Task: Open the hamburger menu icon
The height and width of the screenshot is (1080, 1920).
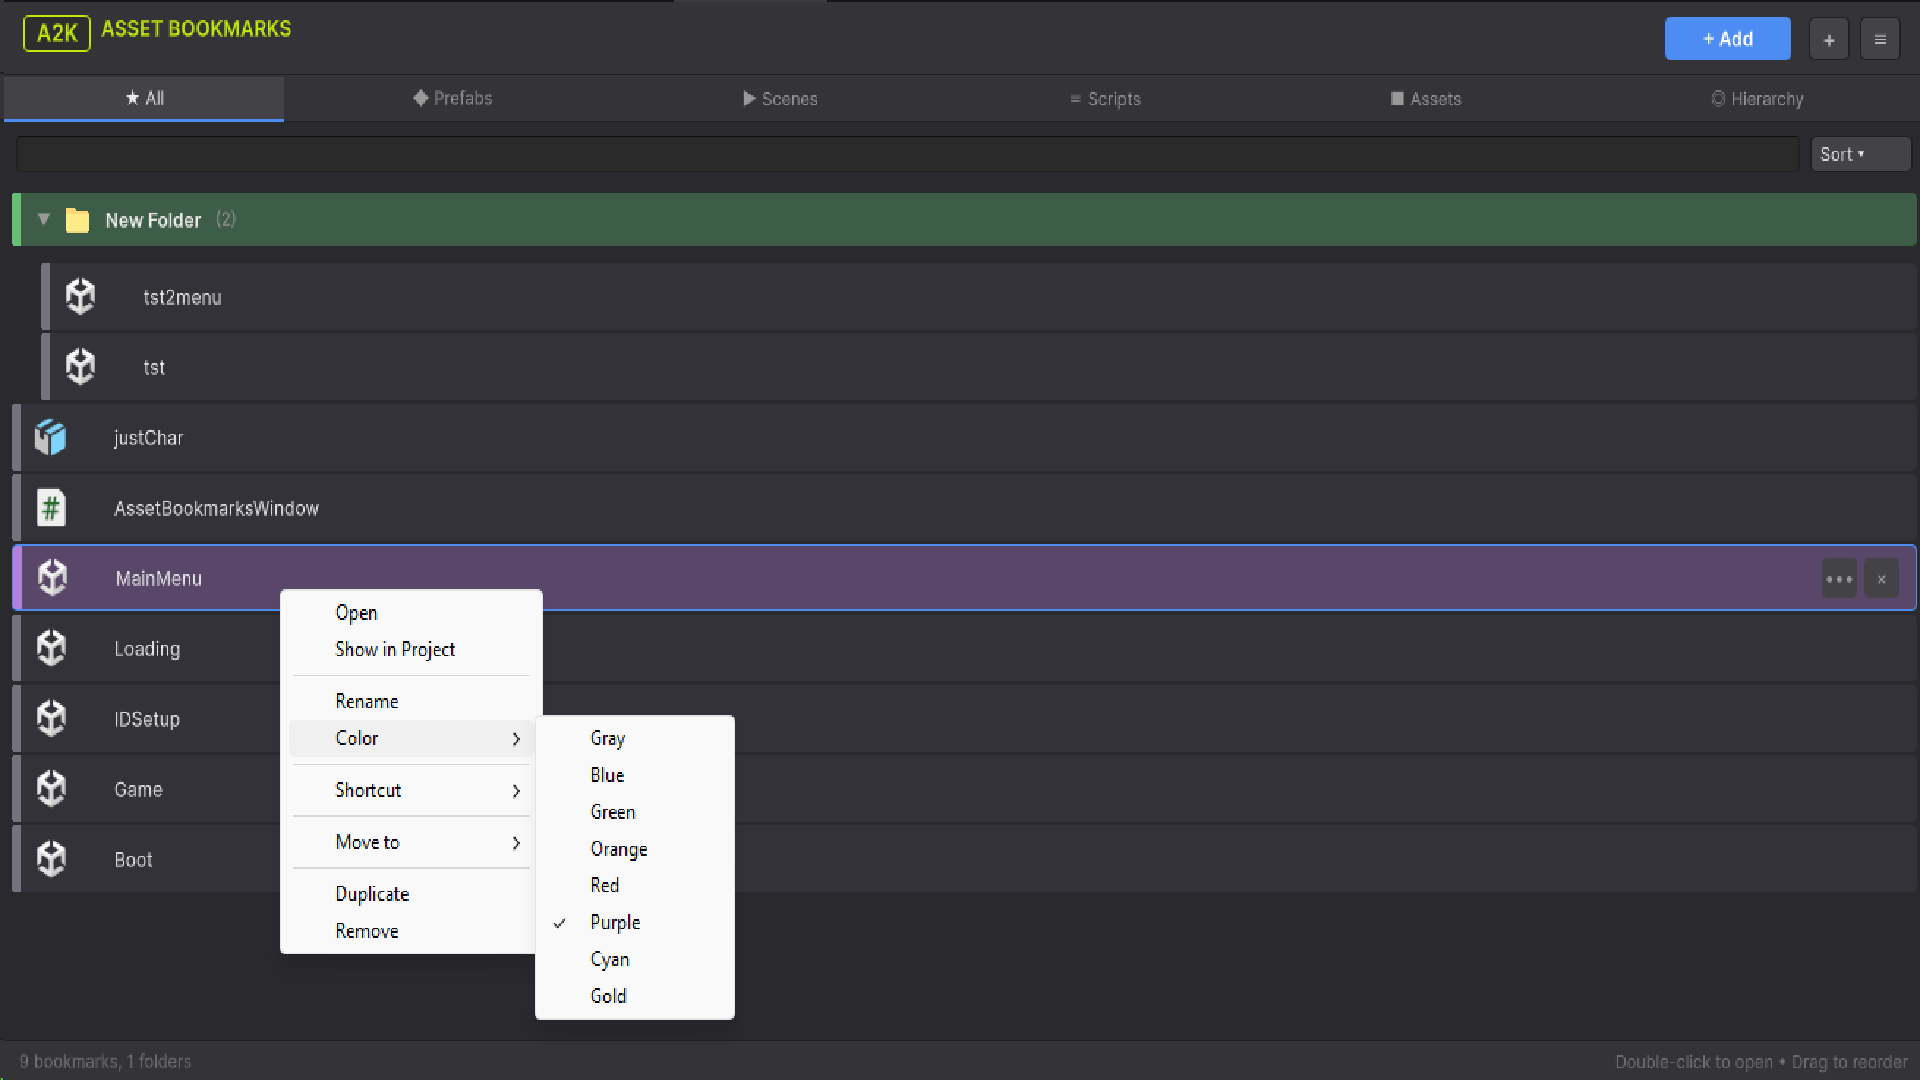Action: (x=1880, y=40)
